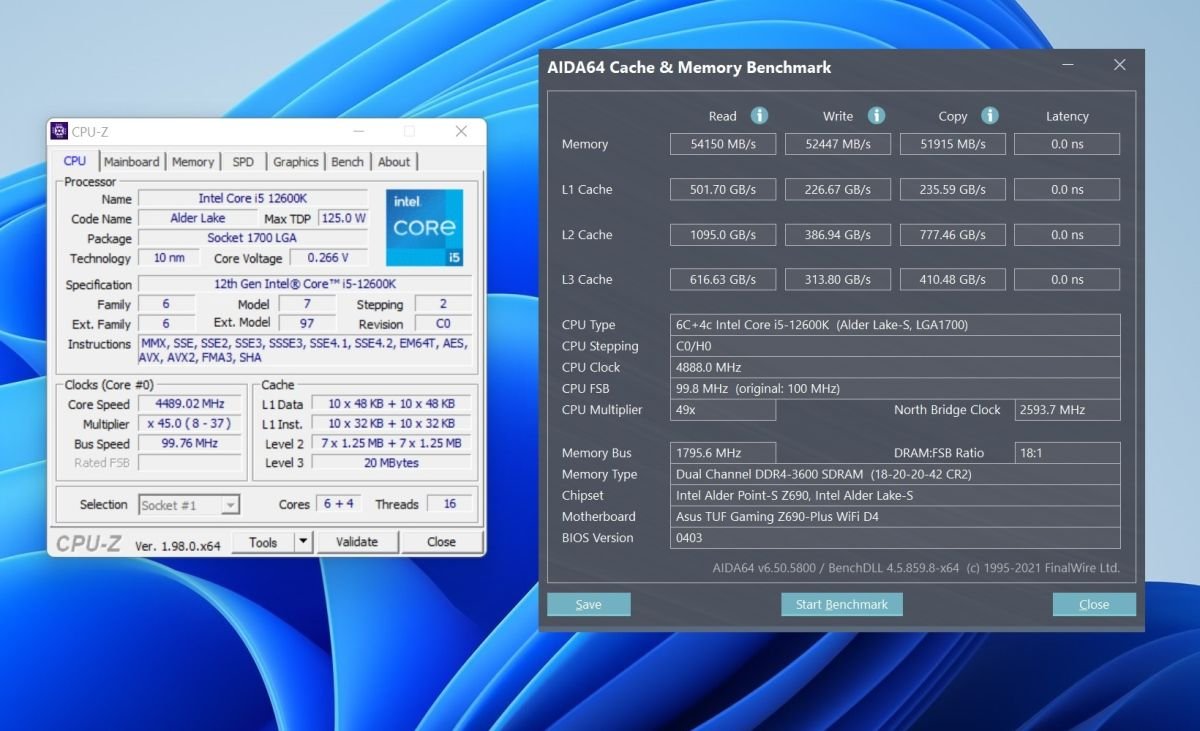The height and width of the screenshot is (731, 1200).
Task: Open the SPD tab in CPU-Z
Action: coord(243,161)
